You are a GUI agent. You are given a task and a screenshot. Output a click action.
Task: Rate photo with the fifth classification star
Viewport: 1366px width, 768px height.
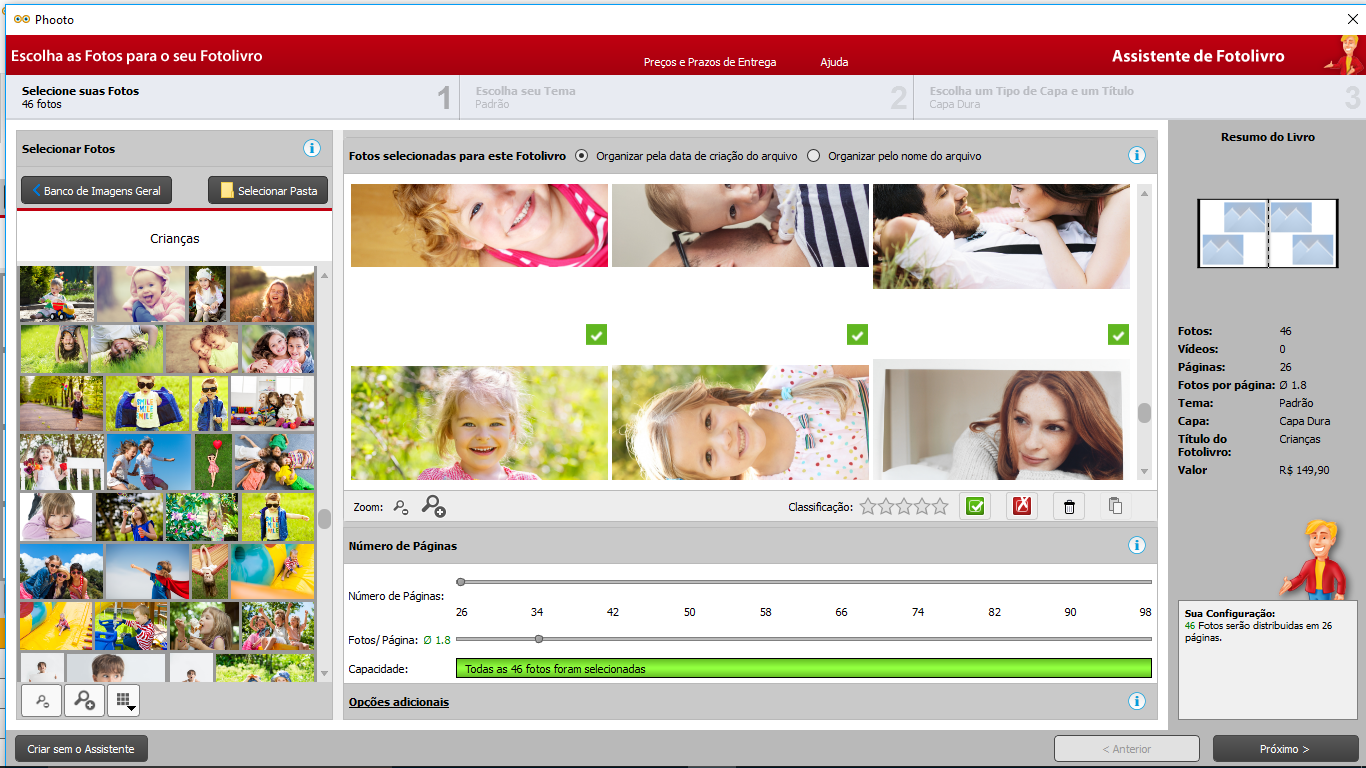(940, 507)
